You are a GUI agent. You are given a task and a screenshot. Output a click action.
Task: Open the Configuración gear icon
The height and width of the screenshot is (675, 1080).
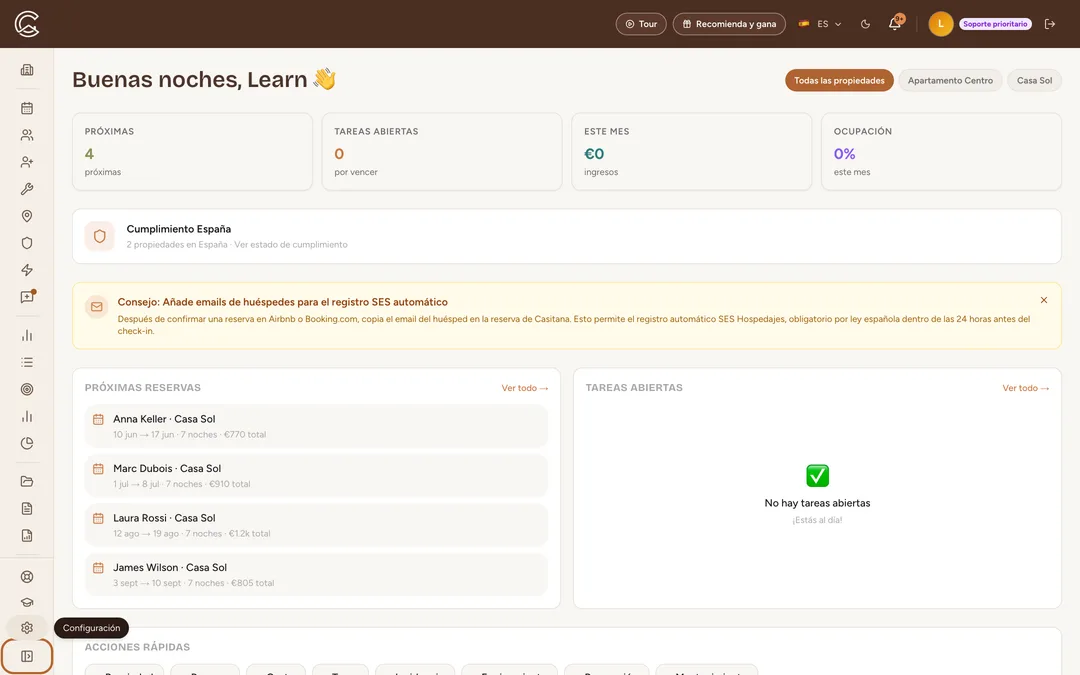[27, 628]
